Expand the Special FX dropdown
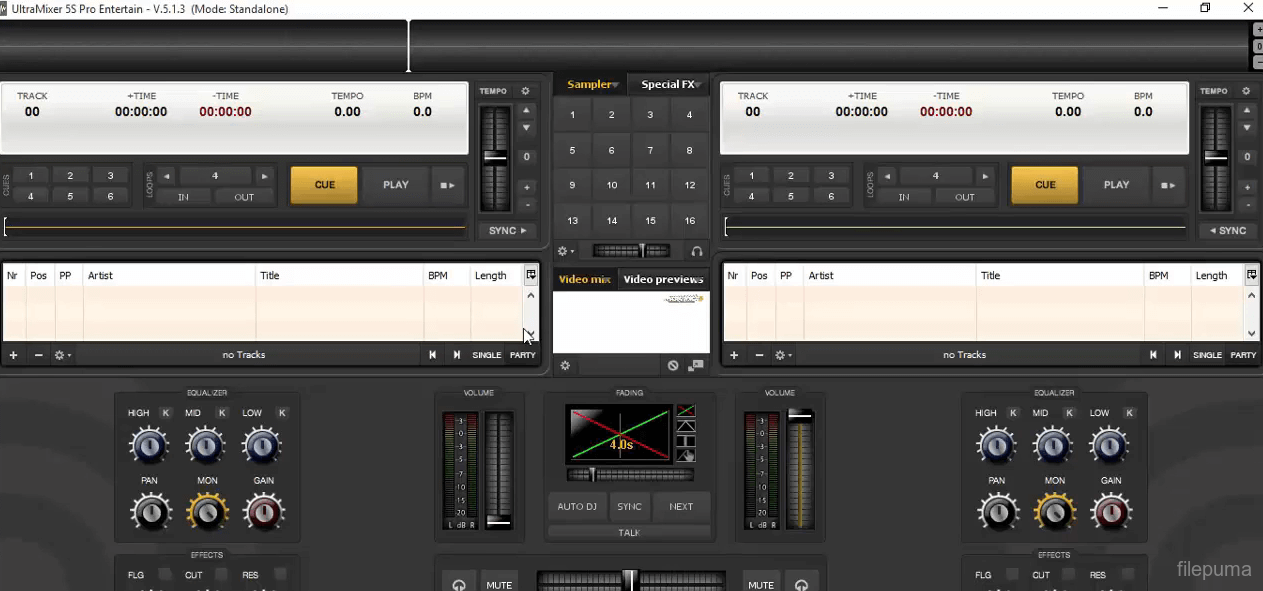 699,85
